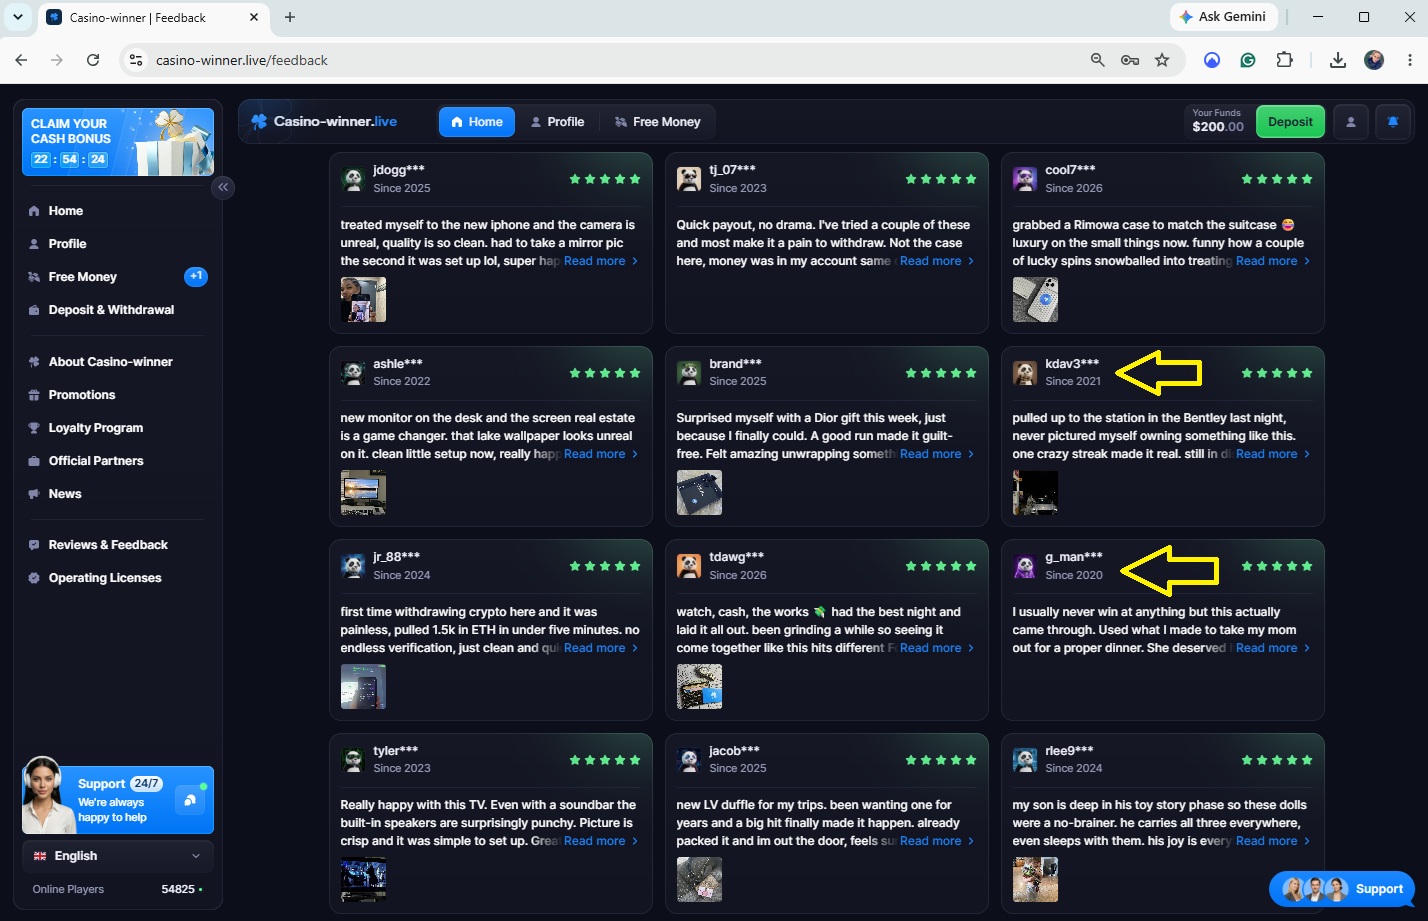Viewport: 1428px width, 921px height.
Task: Open jdogg's iPhone mirror photo thumbnail
Action: [x=363, y=300]
